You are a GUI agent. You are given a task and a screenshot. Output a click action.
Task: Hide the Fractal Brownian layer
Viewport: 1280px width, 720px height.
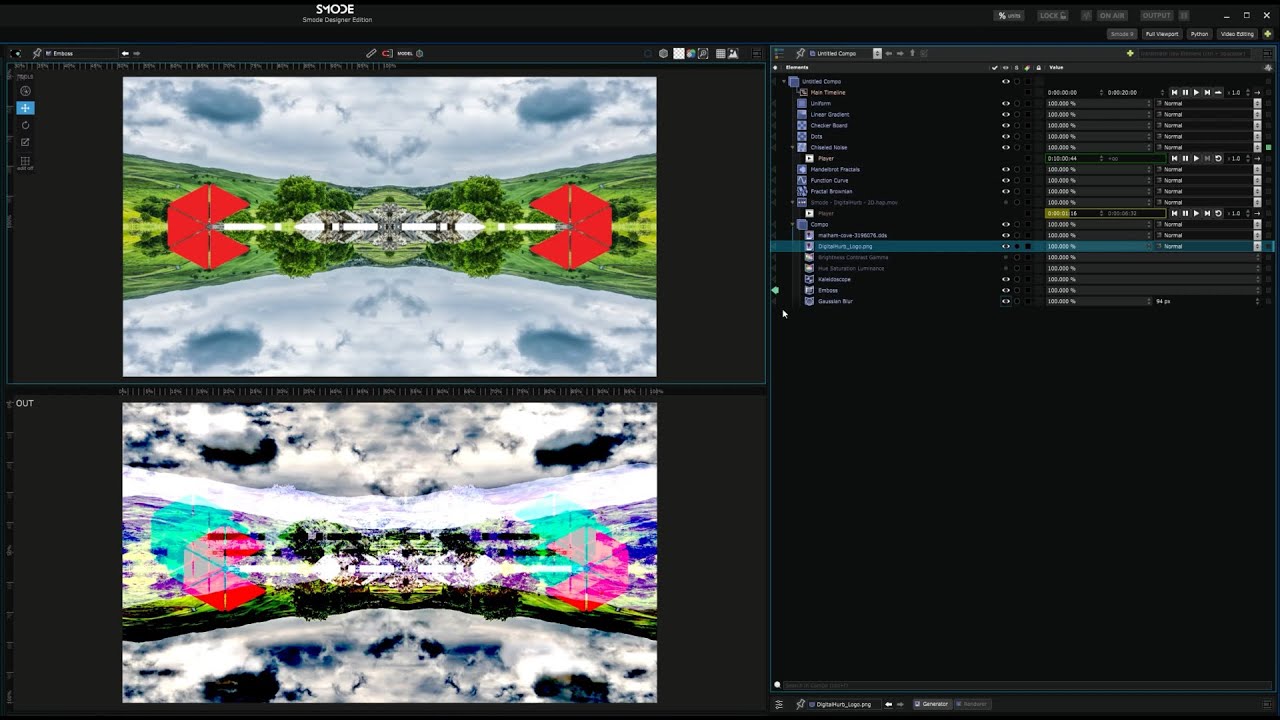click(x=1006, y=191)
